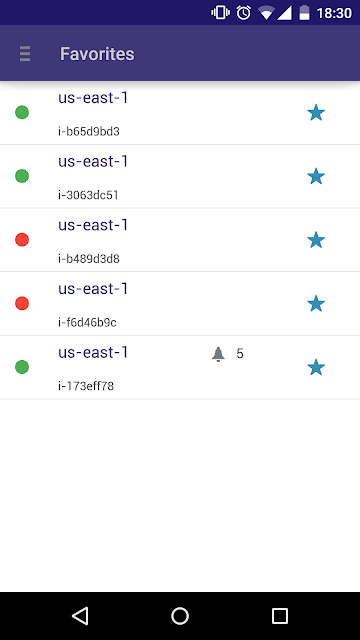
Task: Click the green status dot of i-b65d9bd3
Action: tap(22, 112)
